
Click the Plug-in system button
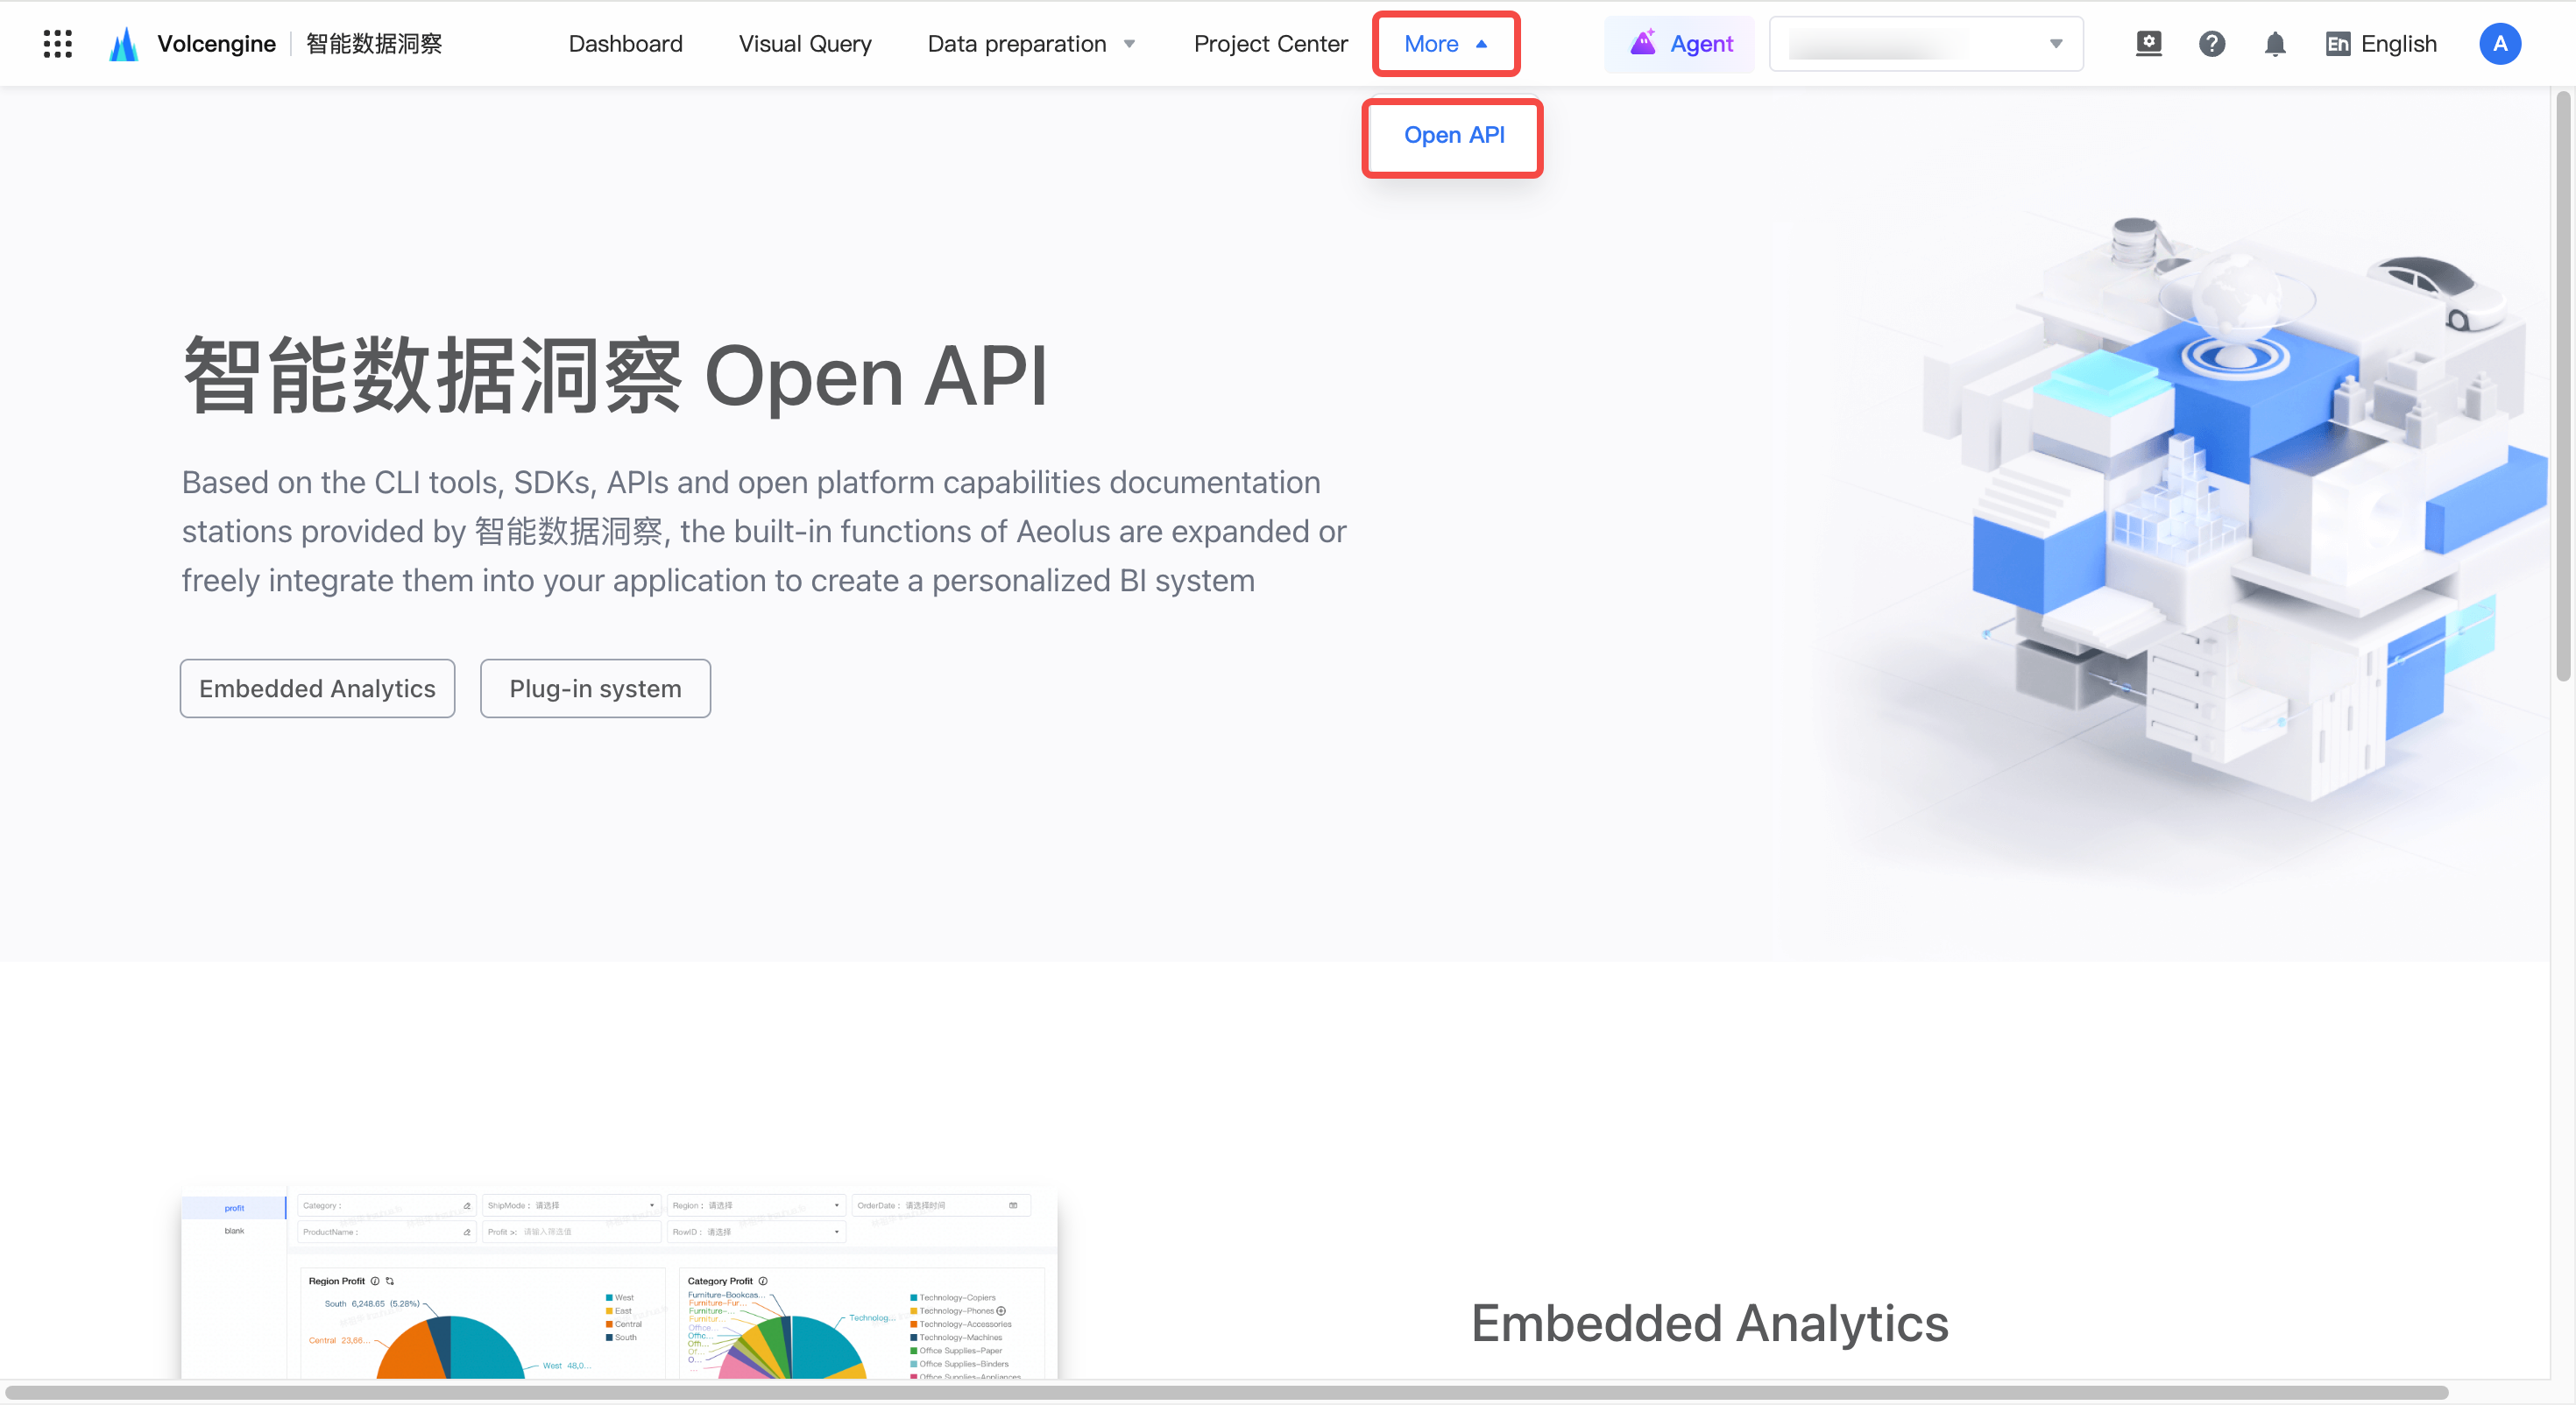595,688
